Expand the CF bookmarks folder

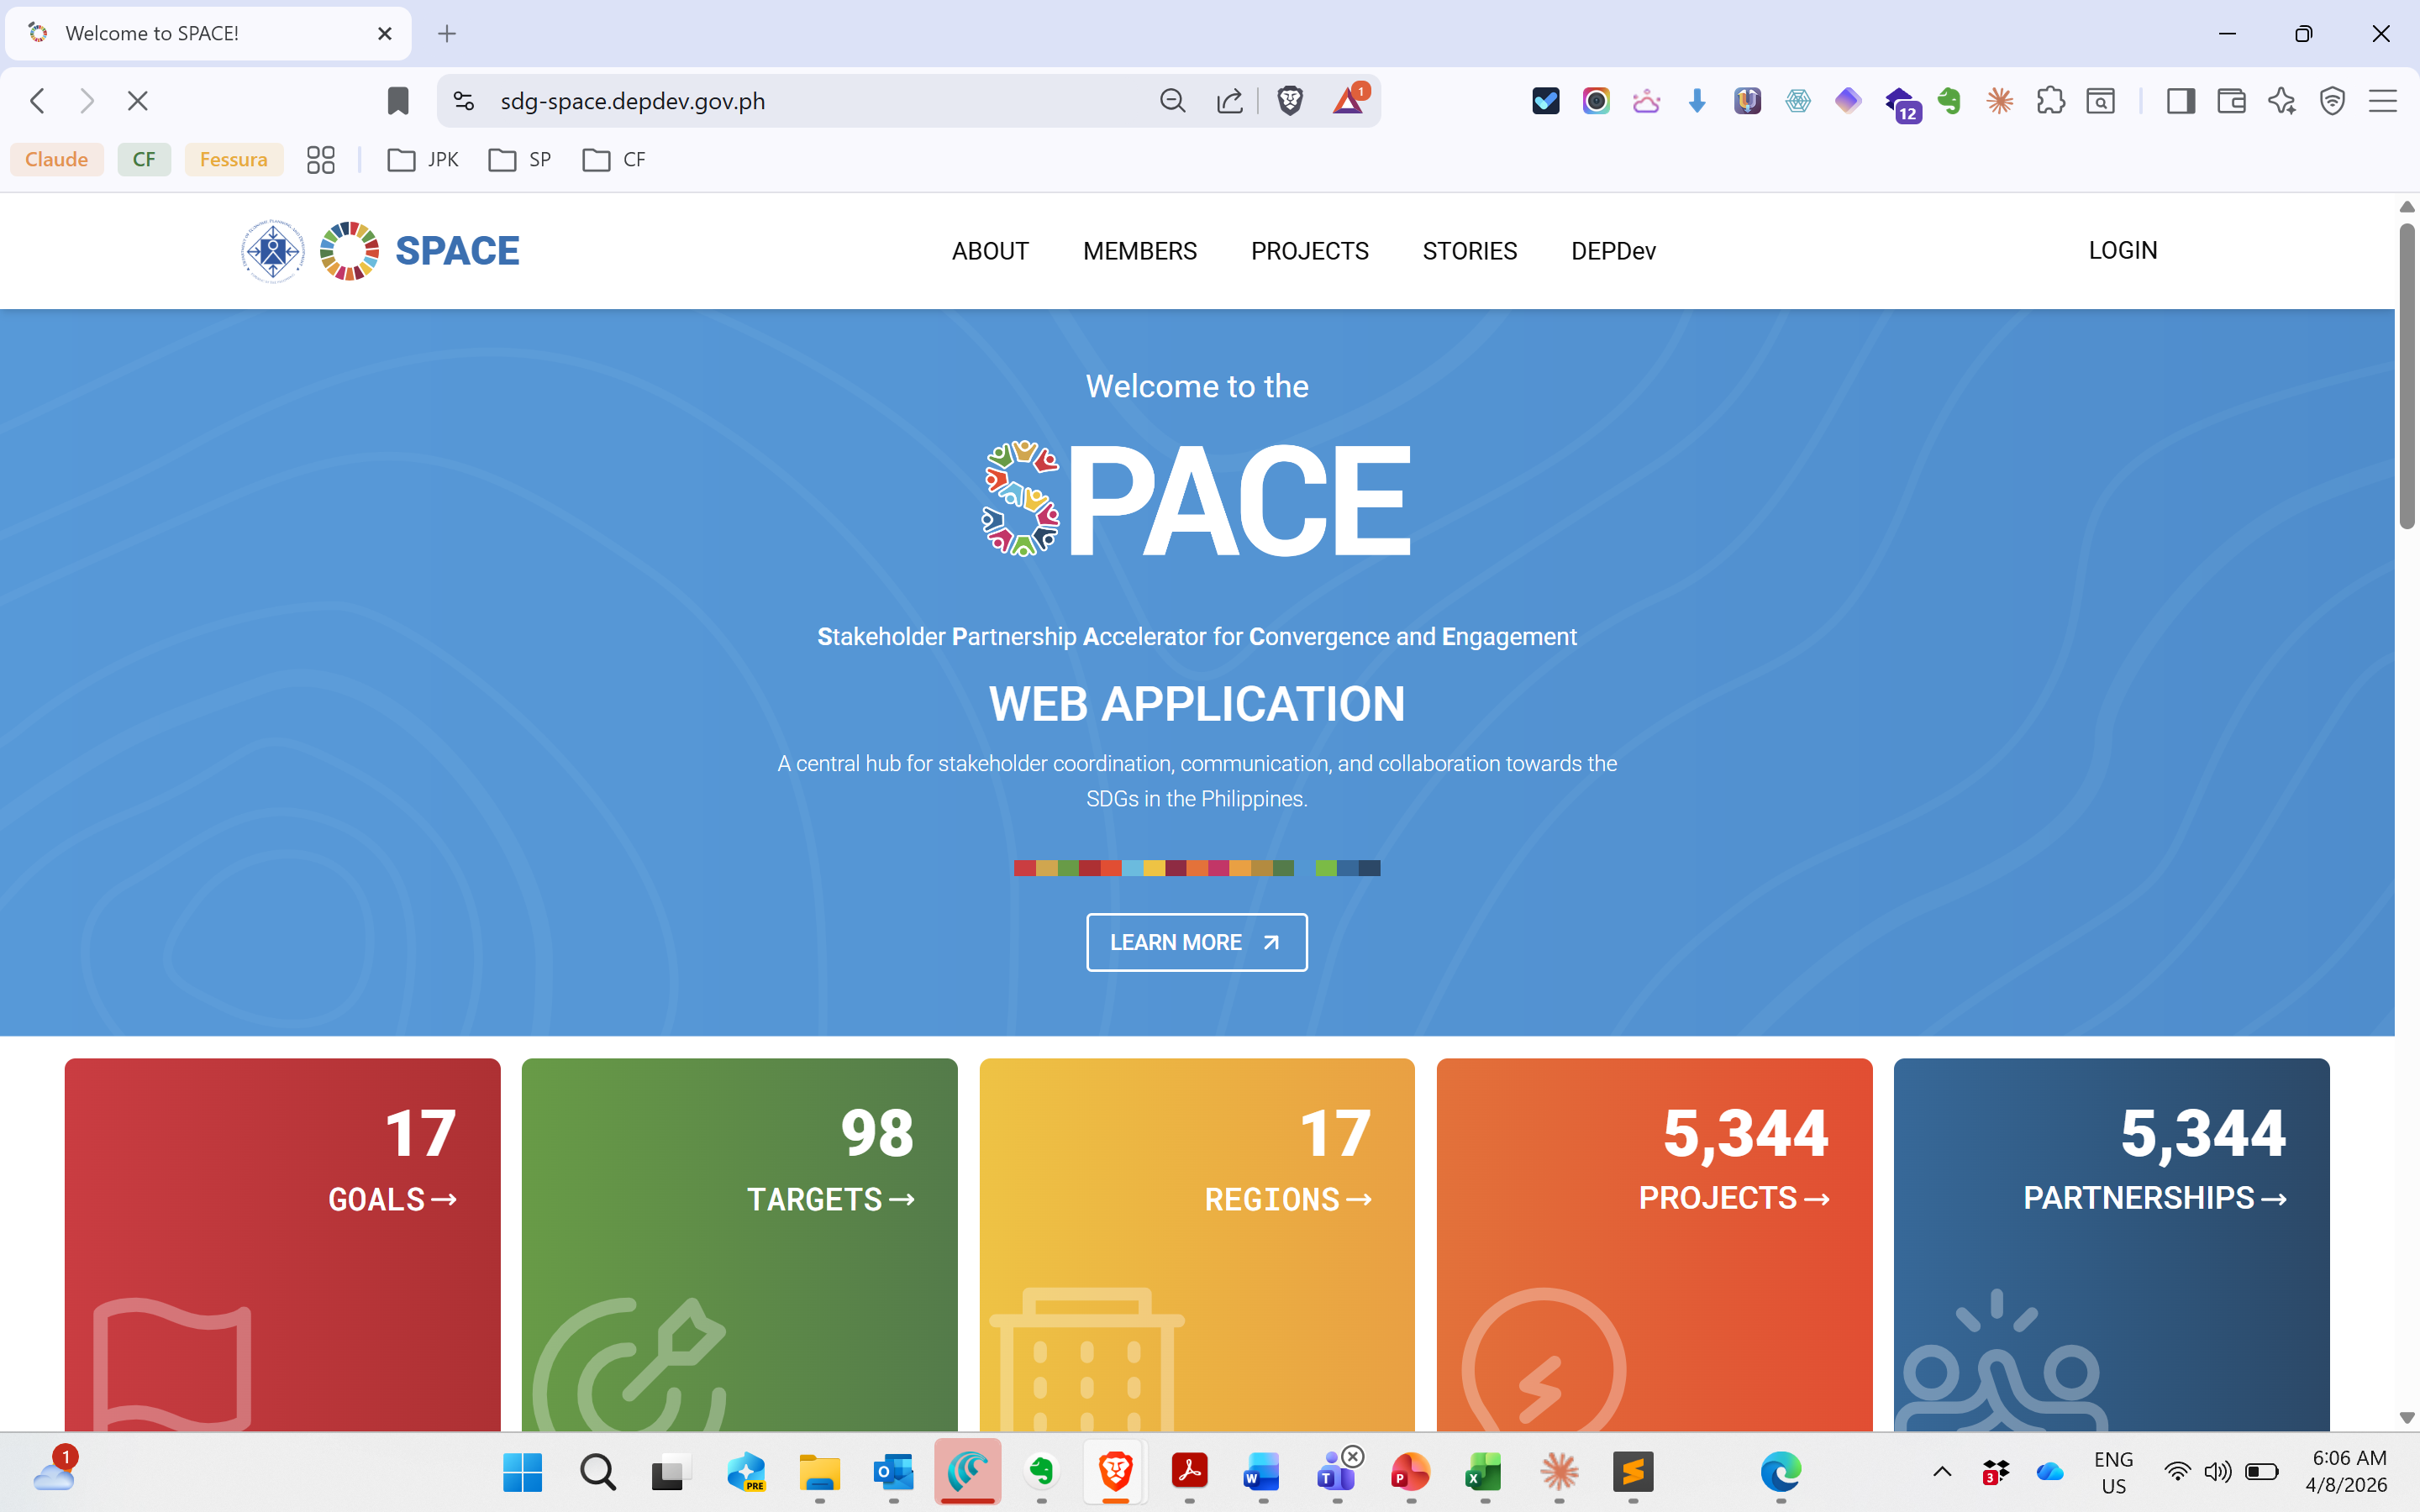click(x=614, y=160)
